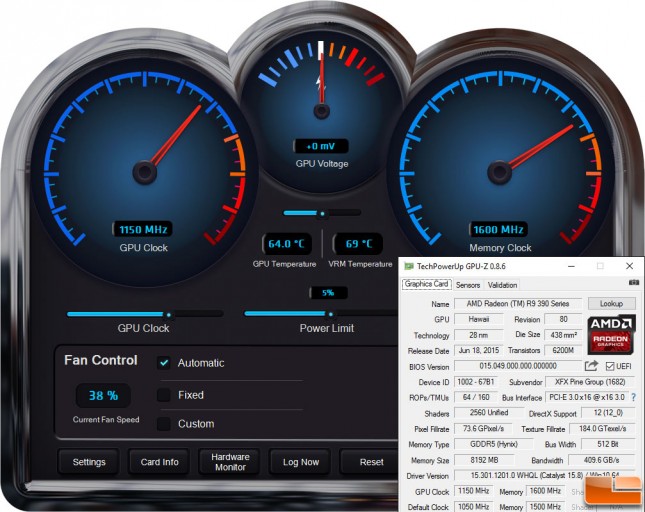Open the Sensors tab in GPU-Z
This screenshot has height=512, width=645.
(x=468, y=285)
